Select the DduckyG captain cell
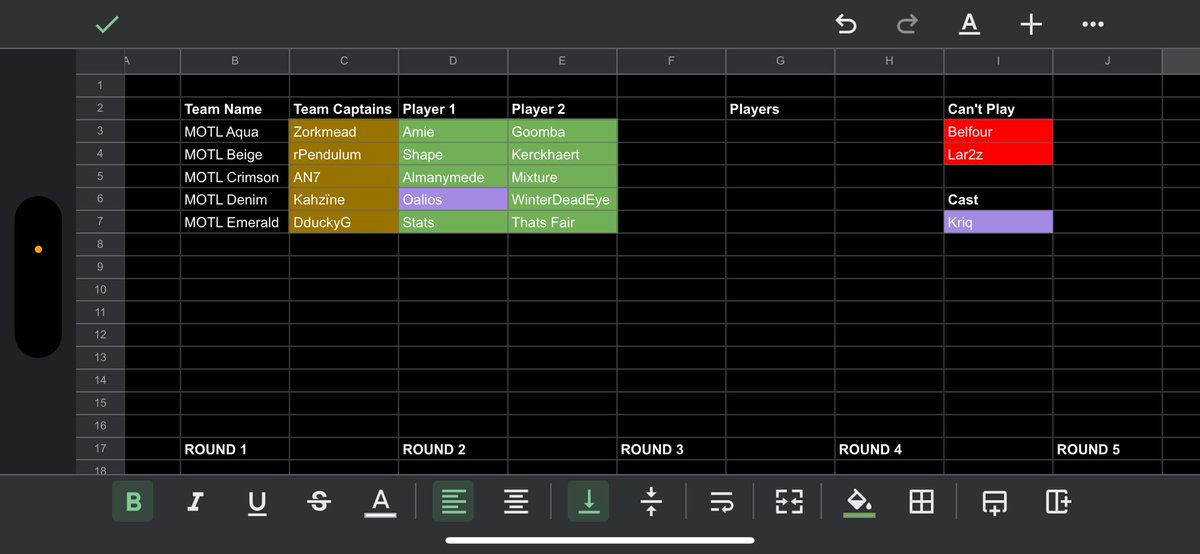 click(x=344, y=222)
